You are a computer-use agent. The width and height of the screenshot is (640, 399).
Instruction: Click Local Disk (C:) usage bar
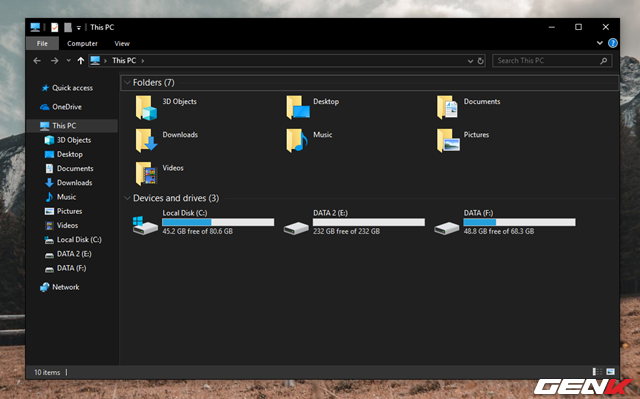click(x=218, y=222)
